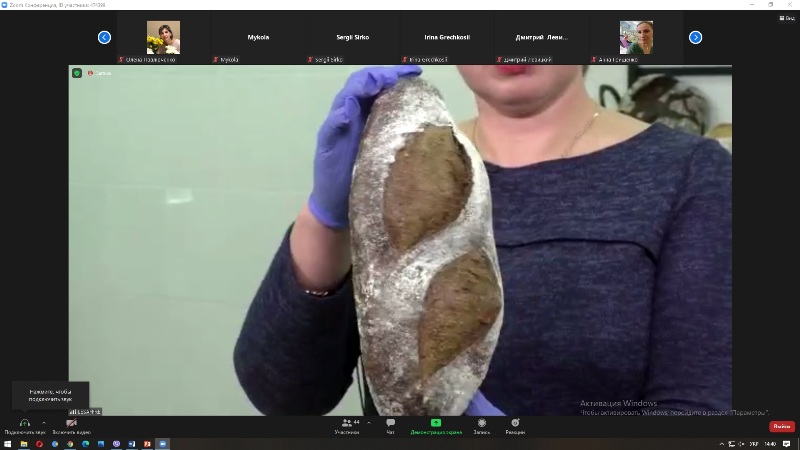Start recording with the Record icon

pos(481,425)
